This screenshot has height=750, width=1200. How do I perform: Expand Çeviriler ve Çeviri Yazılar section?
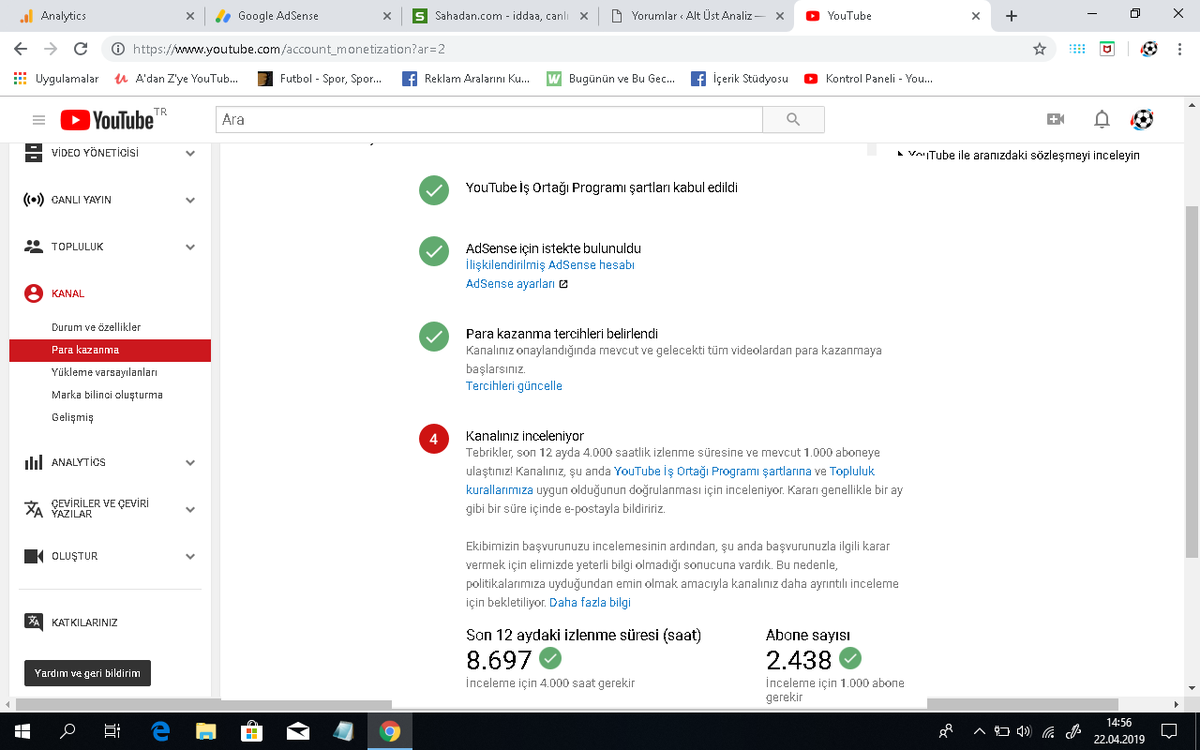point(190,509)
